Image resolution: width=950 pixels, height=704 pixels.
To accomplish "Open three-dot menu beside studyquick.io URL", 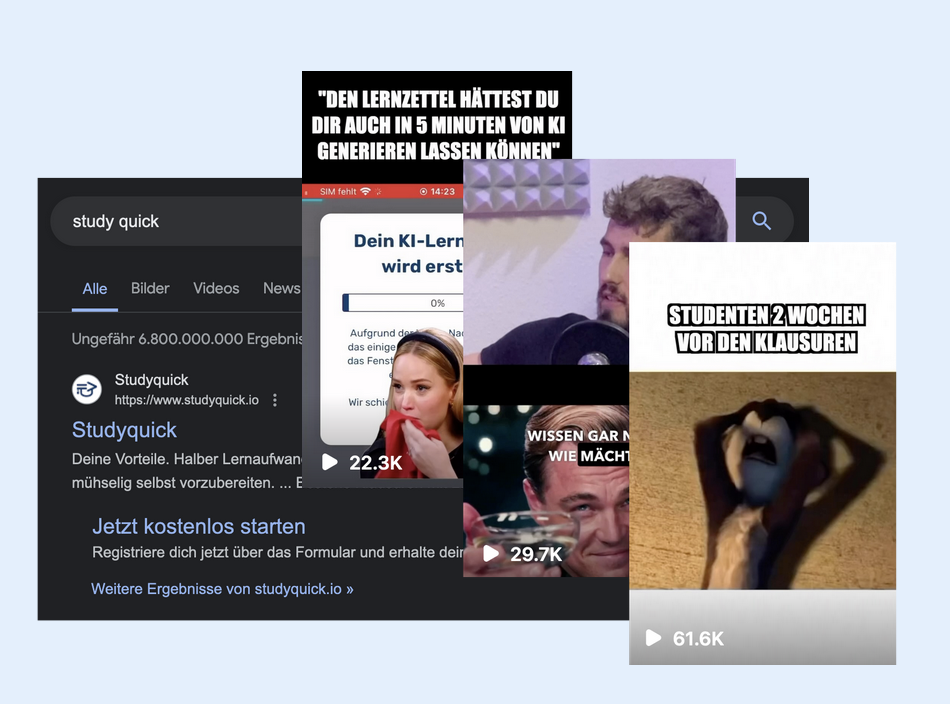I will pyautogui.click(x=275, y=400).
